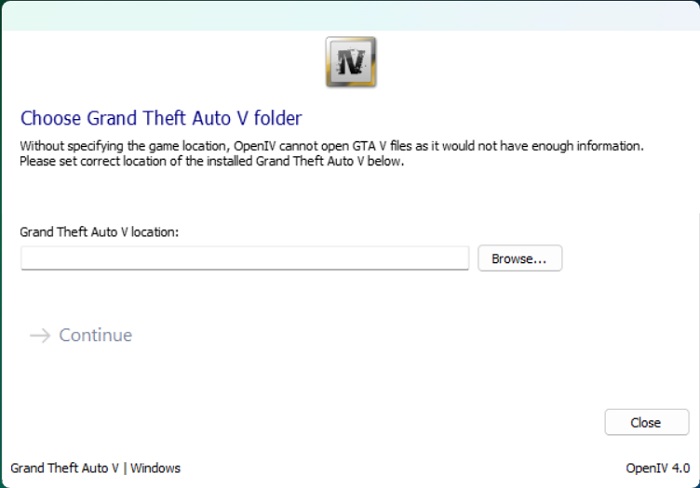
Task: Close the OpenIV setup dialog
Action: [646, 422]
